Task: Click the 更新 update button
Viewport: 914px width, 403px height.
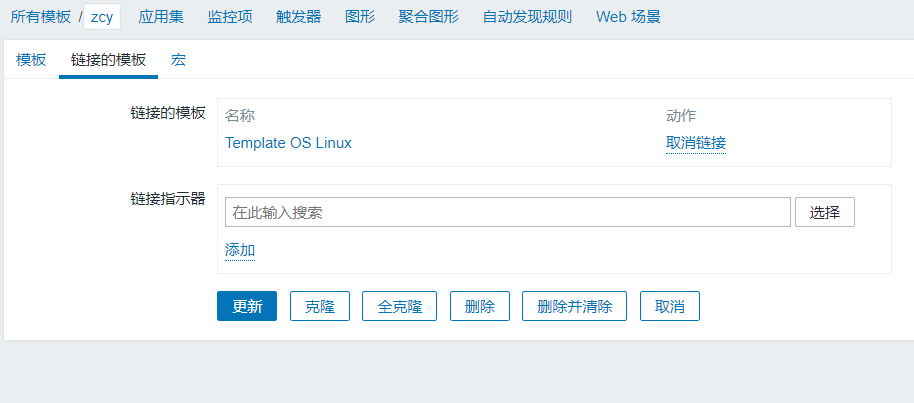Action: (247, 306)
